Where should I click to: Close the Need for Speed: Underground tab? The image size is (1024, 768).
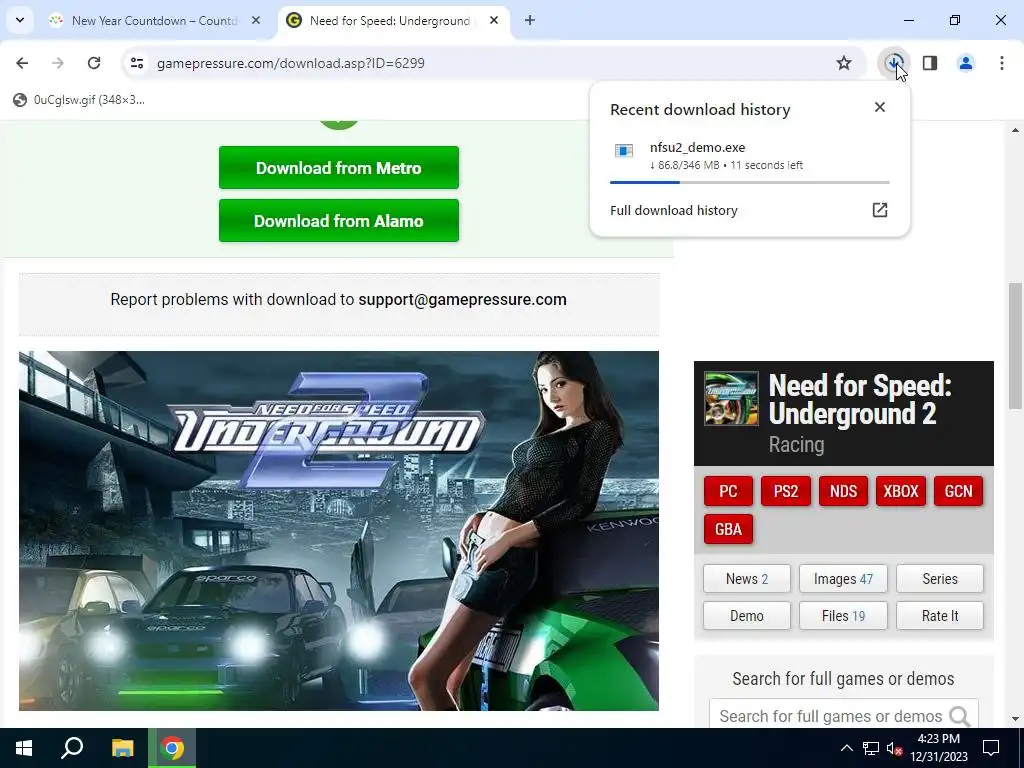[x=494, y=20]
